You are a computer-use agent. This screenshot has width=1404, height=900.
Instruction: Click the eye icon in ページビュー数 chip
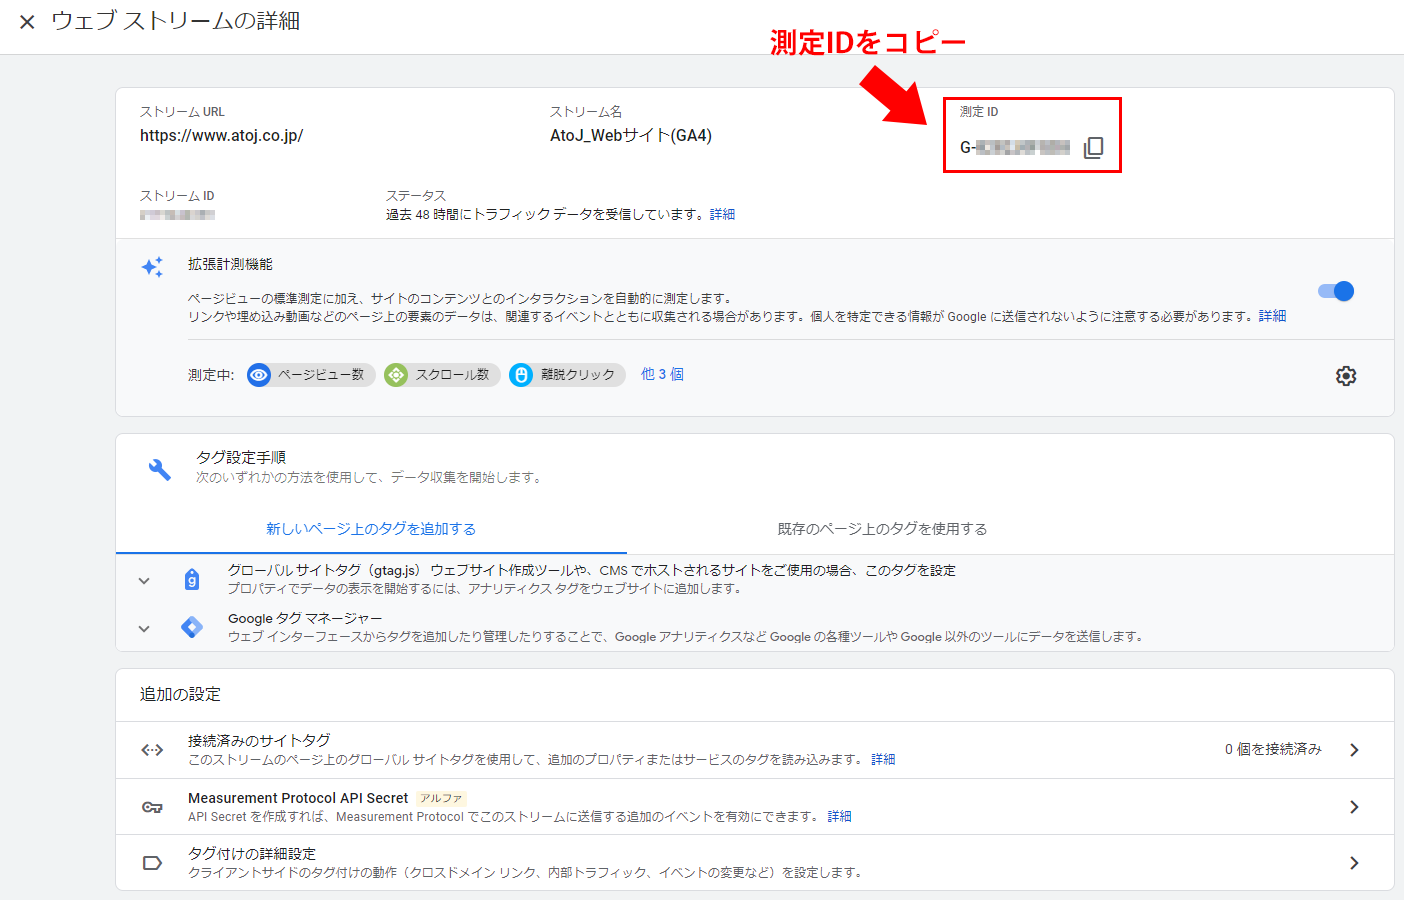pos(259,375)
